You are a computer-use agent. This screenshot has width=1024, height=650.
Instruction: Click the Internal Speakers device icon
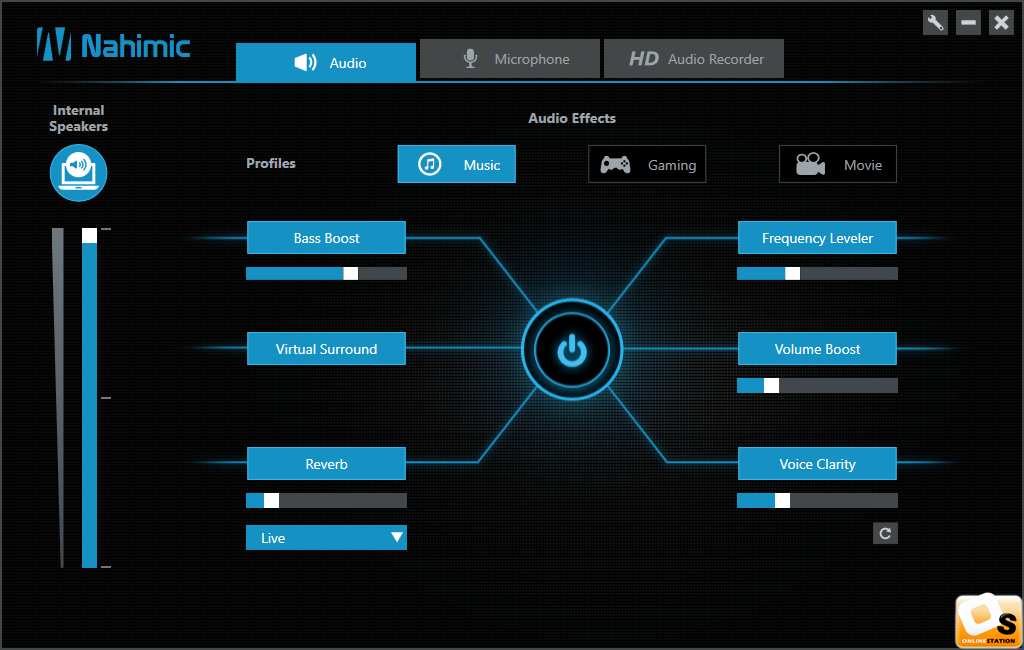78,173
